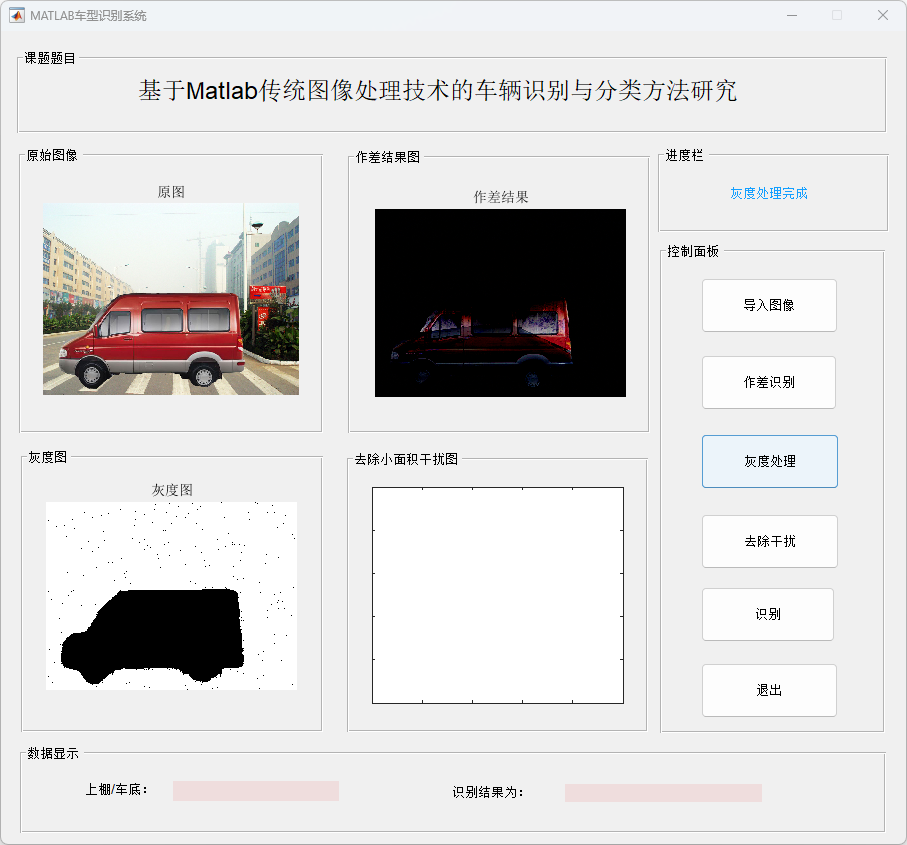Screen dimensions: 907x845
Task: Click the 基于Matlab project title heading
Action: pos(438,91)
